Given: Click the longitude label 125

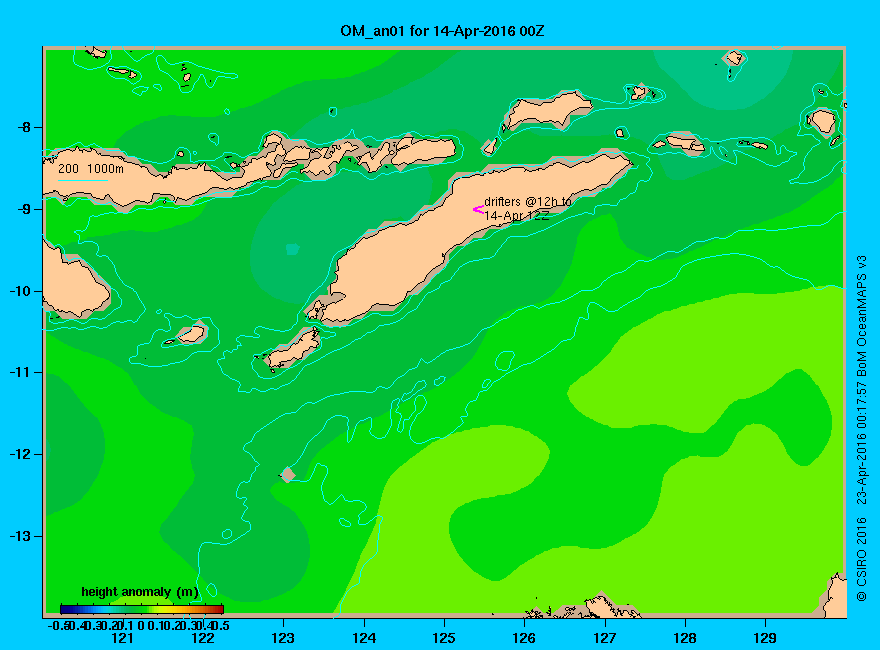Looking at the screenshot, I should coord(444,638).
